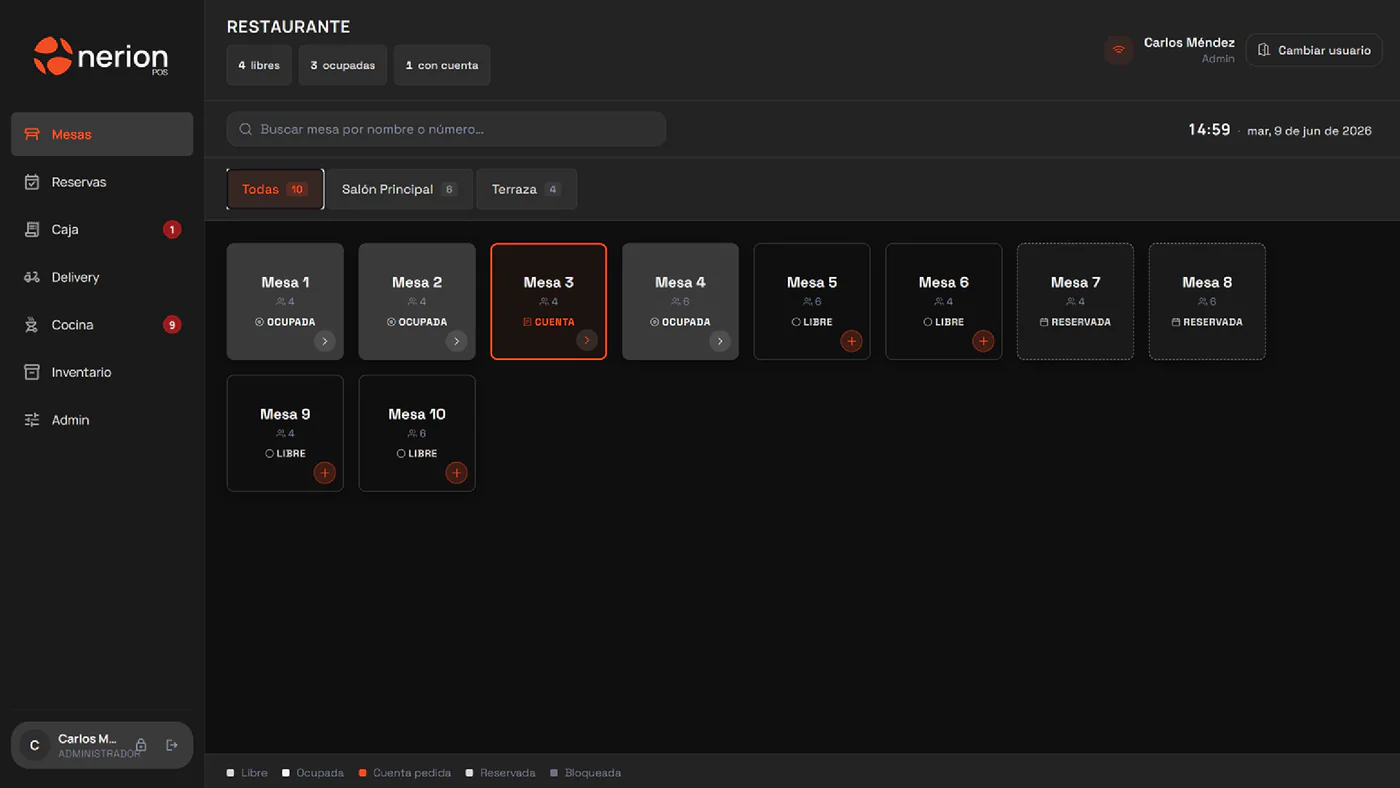1400x788 pixels.
Task: Click the plus button on Mesa 5
Action: click(x=851, y=341)
